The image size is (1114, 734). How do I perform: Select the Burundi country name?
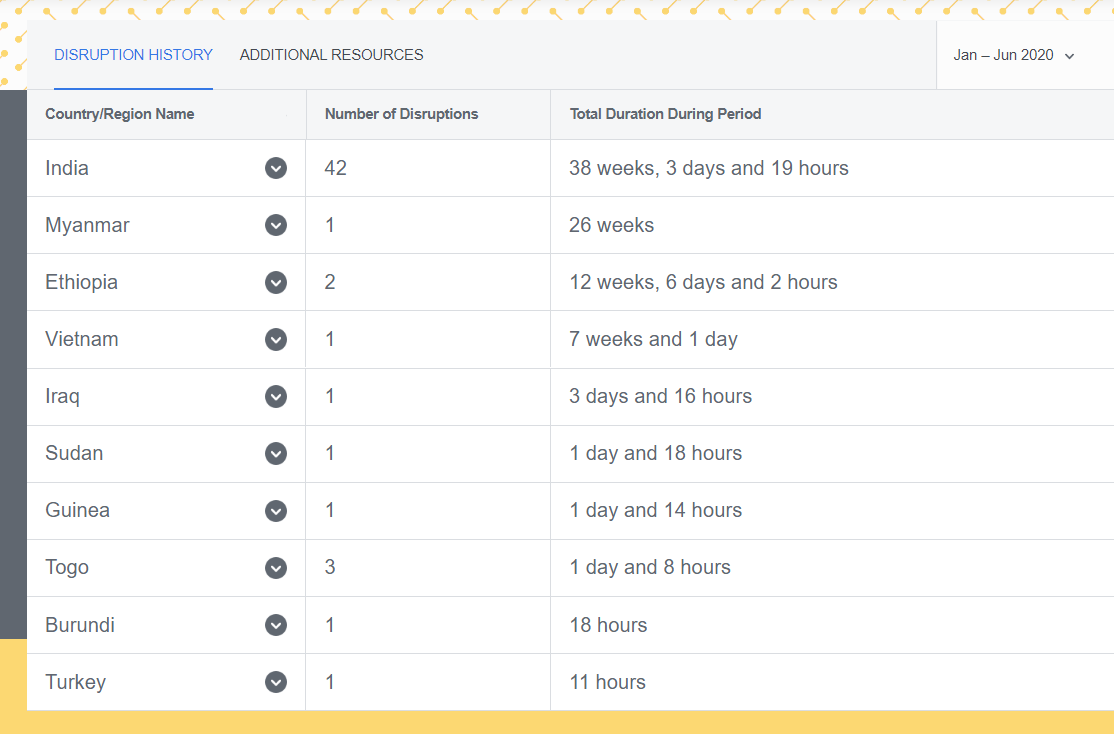pyautogui.click(x=80, y=625)
